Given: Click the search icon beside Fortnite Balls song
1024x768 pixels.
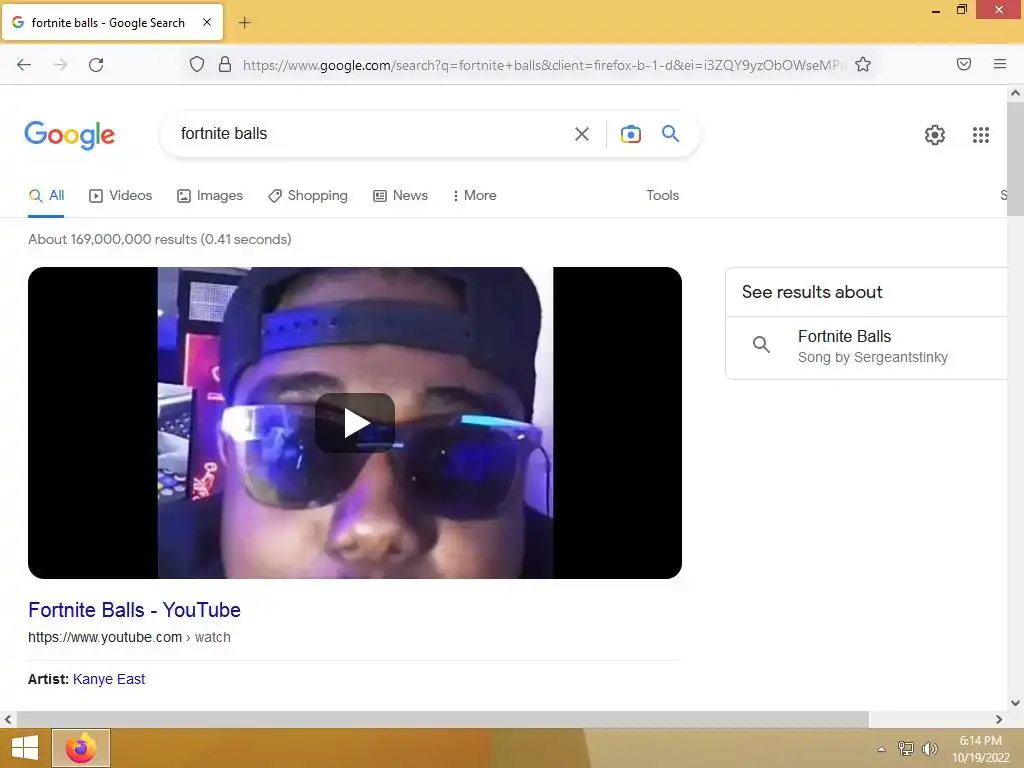Looking at the screenshot, I should [761, 344].
